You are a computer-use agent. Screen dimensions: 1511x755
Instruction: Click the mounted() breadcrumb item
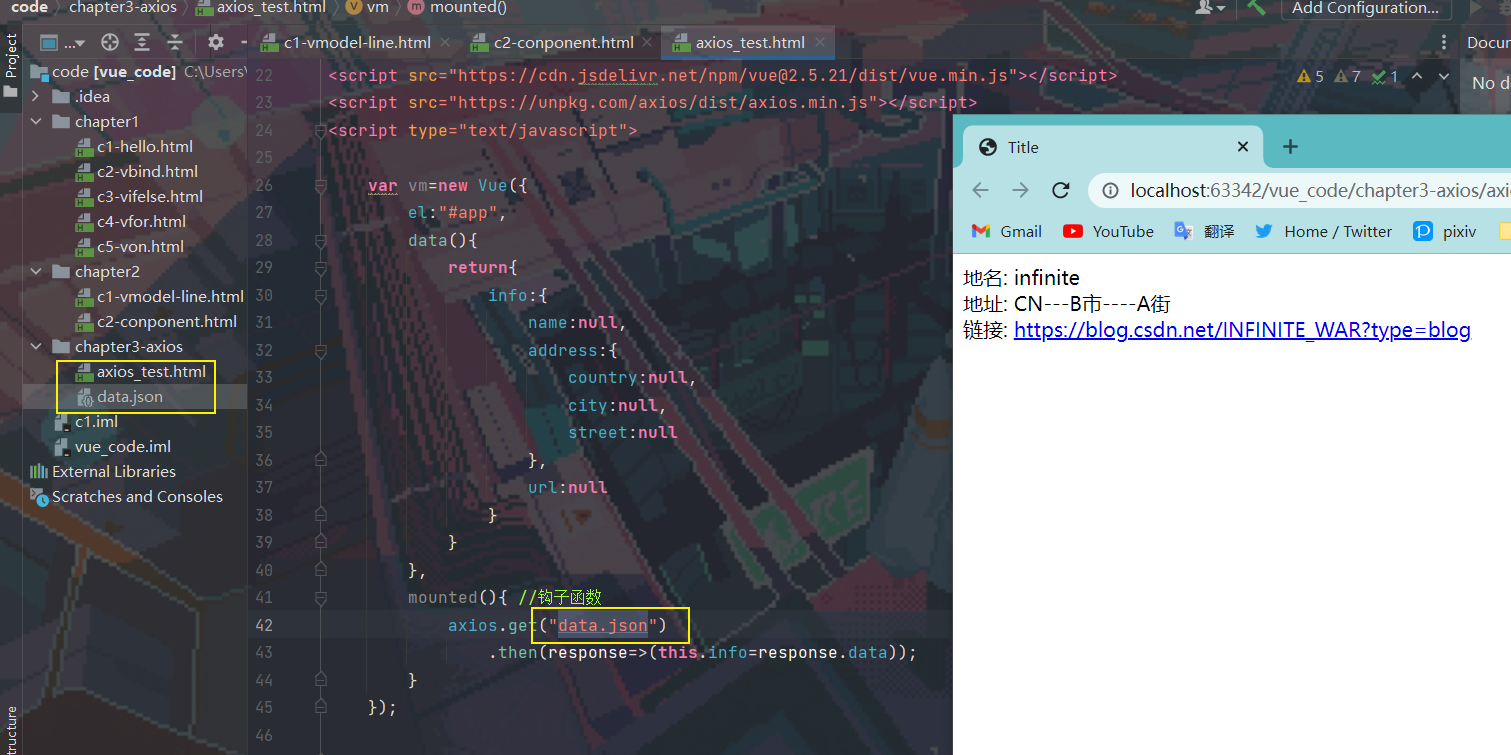[x=457, y=7]
